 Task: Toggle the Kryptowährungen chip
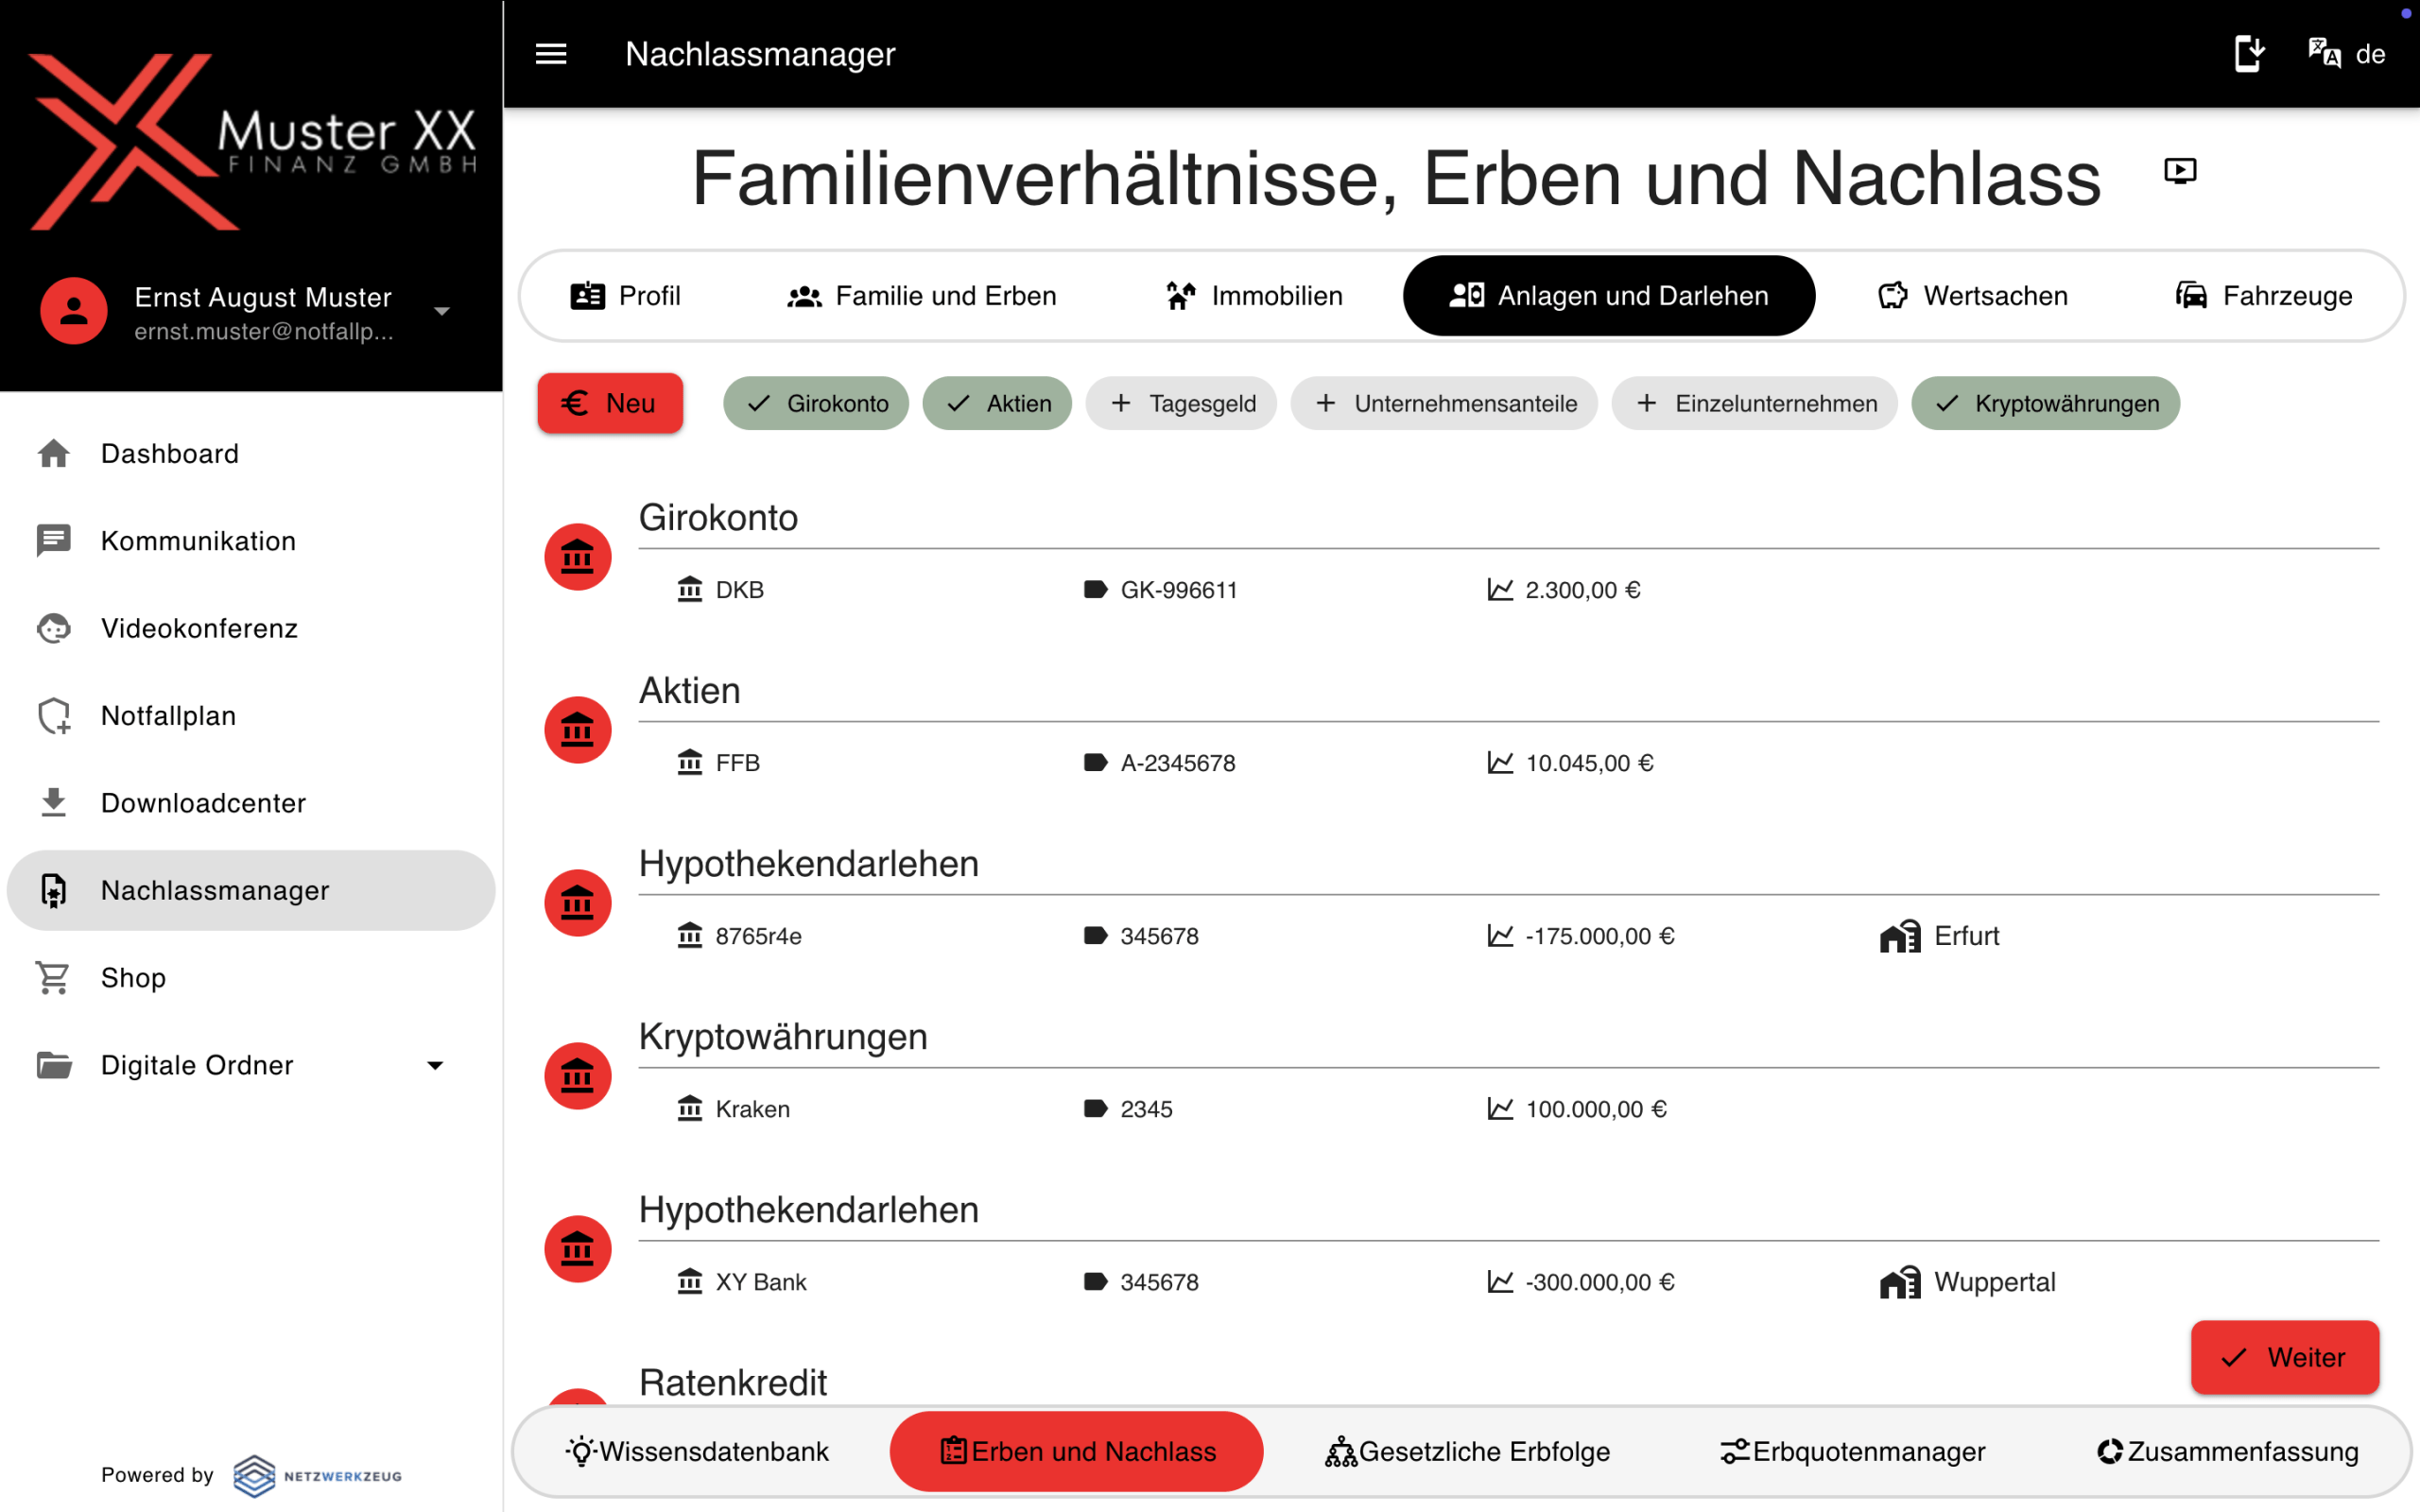[2045, 403]
